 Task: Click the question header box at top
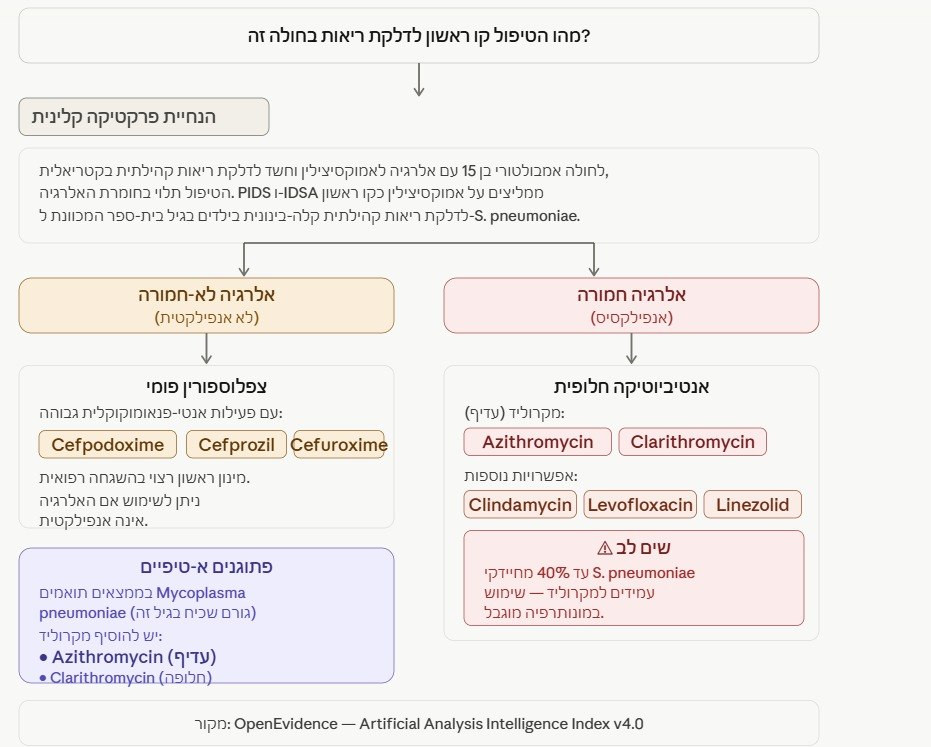419,36
